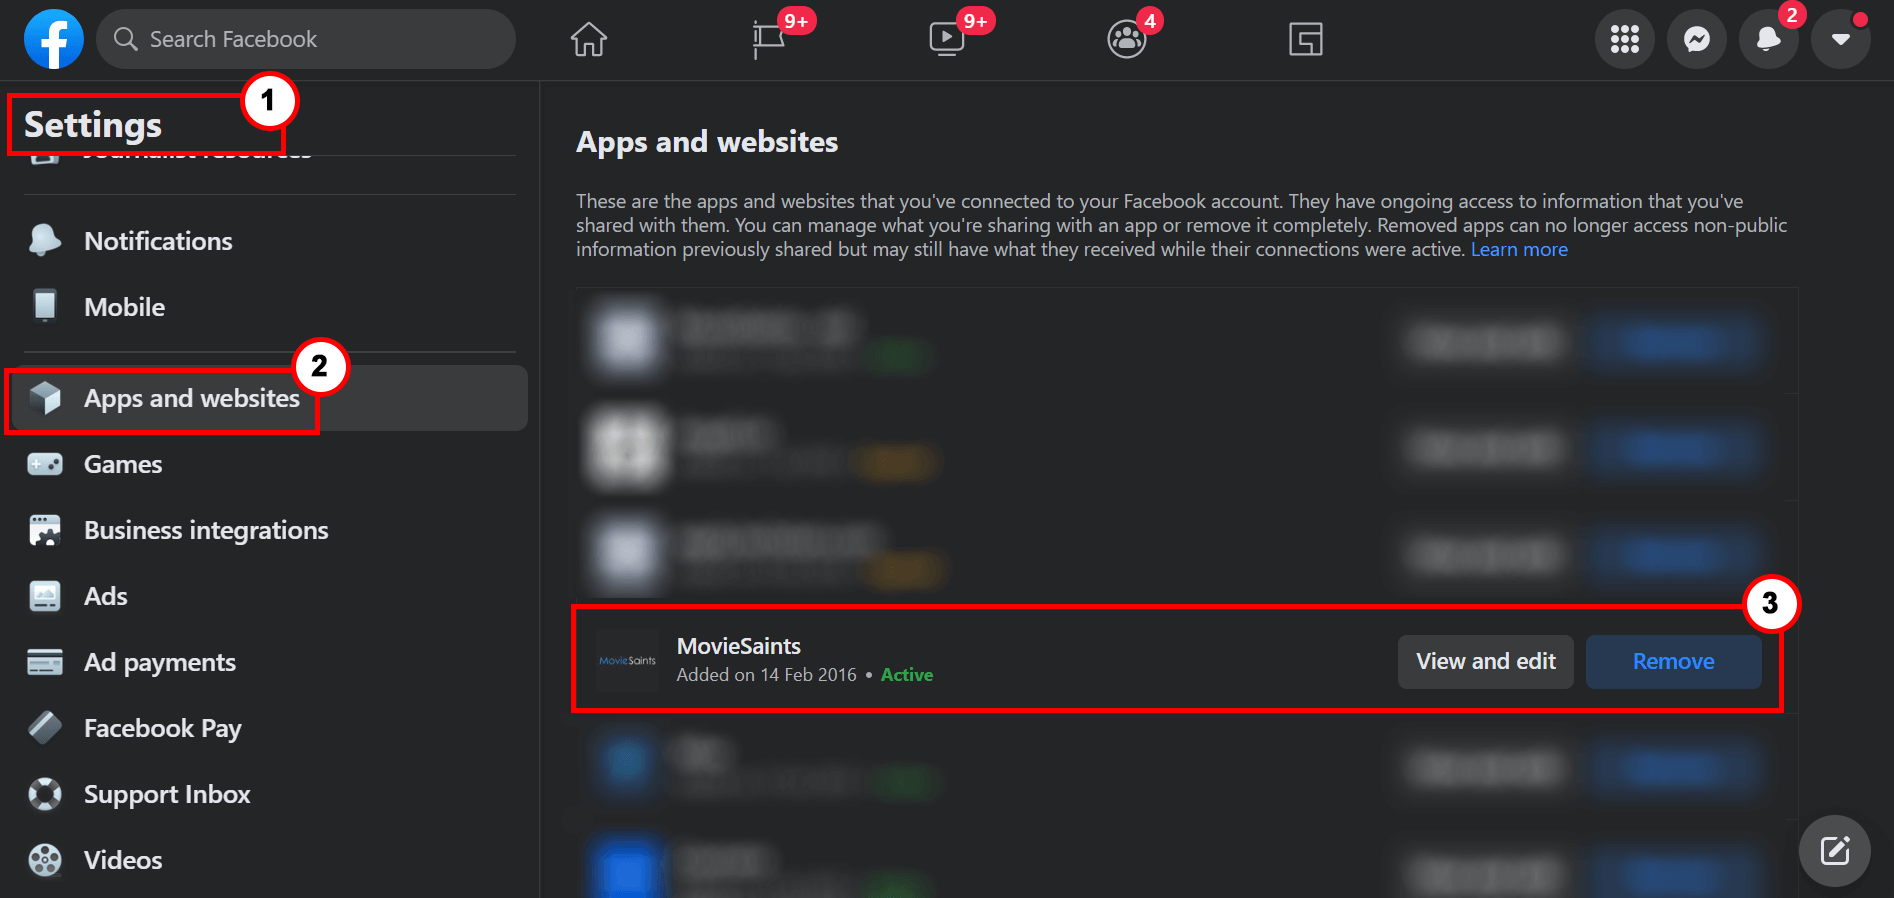
Task: Select Mobile in settings sidebar
Action: 124,307
